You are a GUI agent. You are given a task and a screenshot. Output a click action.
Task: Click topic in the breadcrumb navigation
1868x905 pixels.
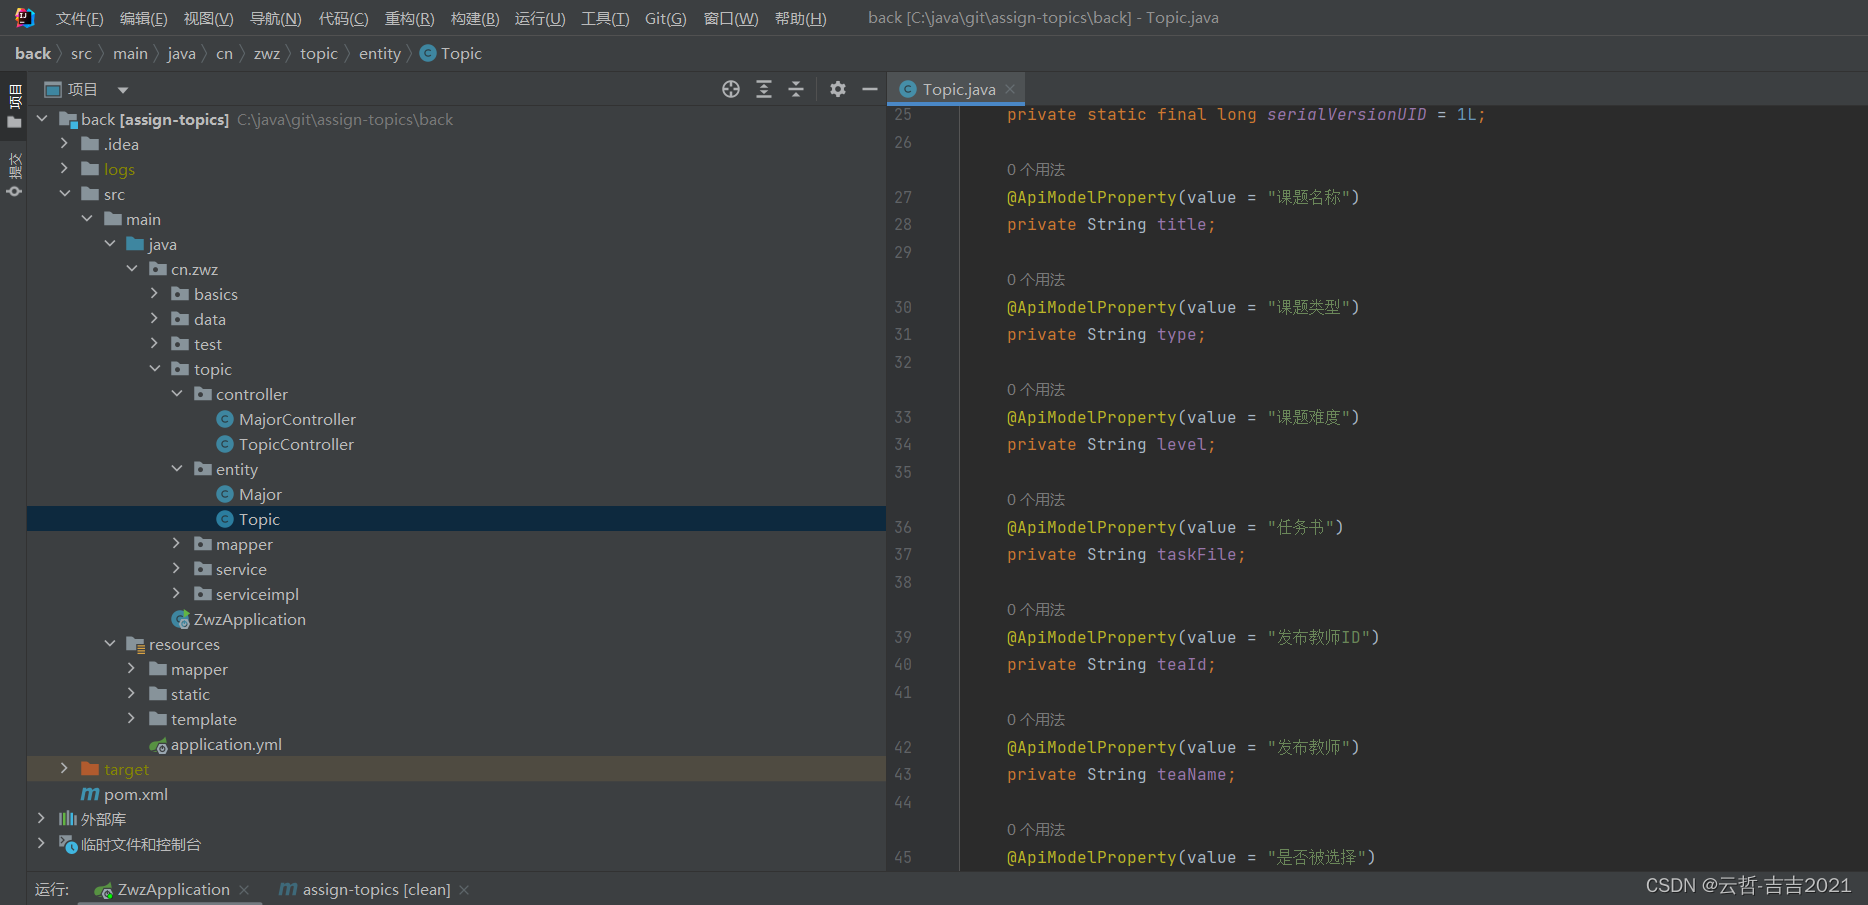pyautogui.click(x=318, y=53)
